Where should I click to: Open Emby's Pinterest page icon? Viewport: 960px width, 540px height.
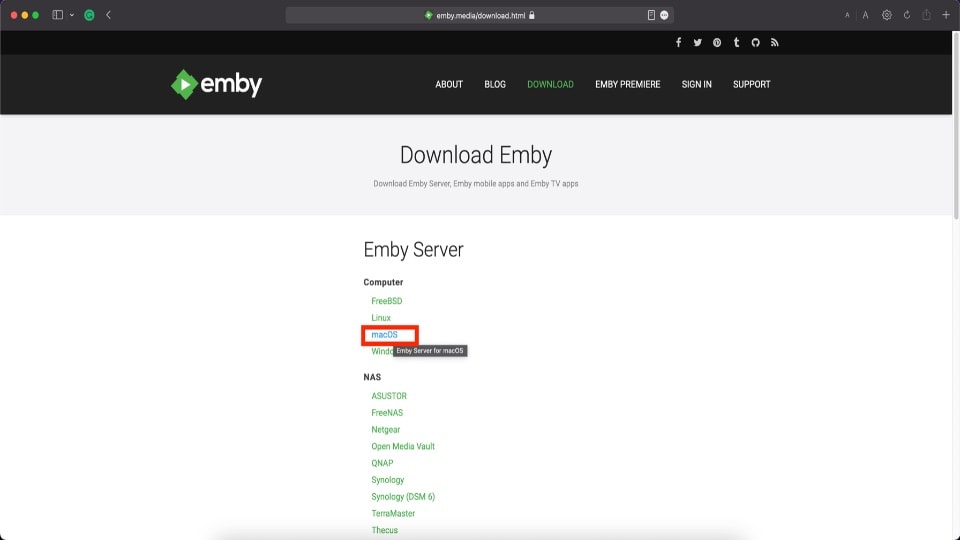717,42
